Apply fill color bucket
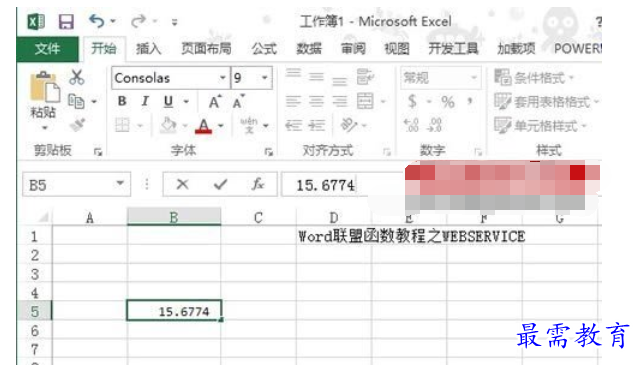638x367 pixels. 168,125
